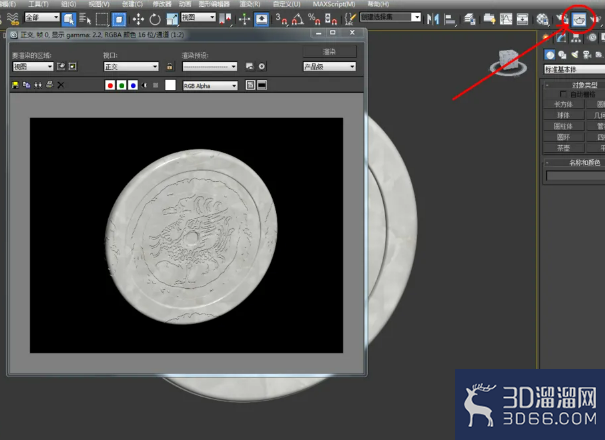This screenshot has height=440, width=605.
Task: Toggle the Window/Crossing selection button
Action: [119, 19]
